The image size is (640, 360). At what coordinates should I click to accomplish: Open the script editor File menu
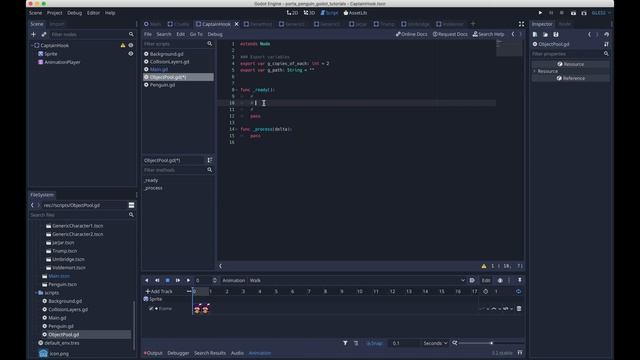148,34
